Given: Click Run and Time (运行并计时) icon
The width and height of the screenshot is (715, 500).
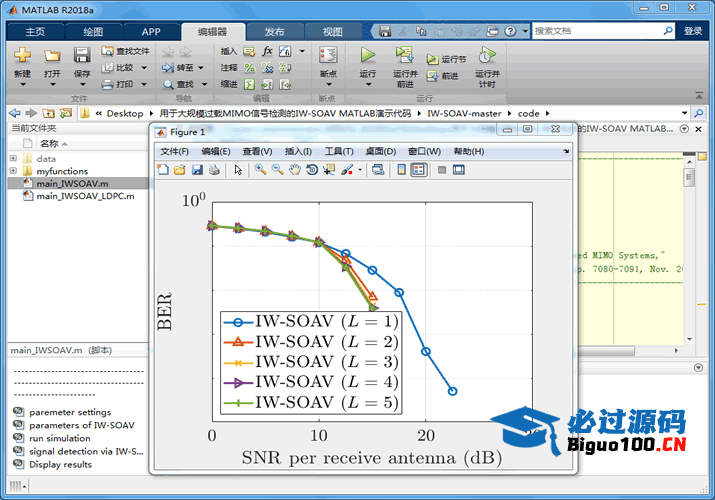Looking at the screenshot, I should 487,55.
